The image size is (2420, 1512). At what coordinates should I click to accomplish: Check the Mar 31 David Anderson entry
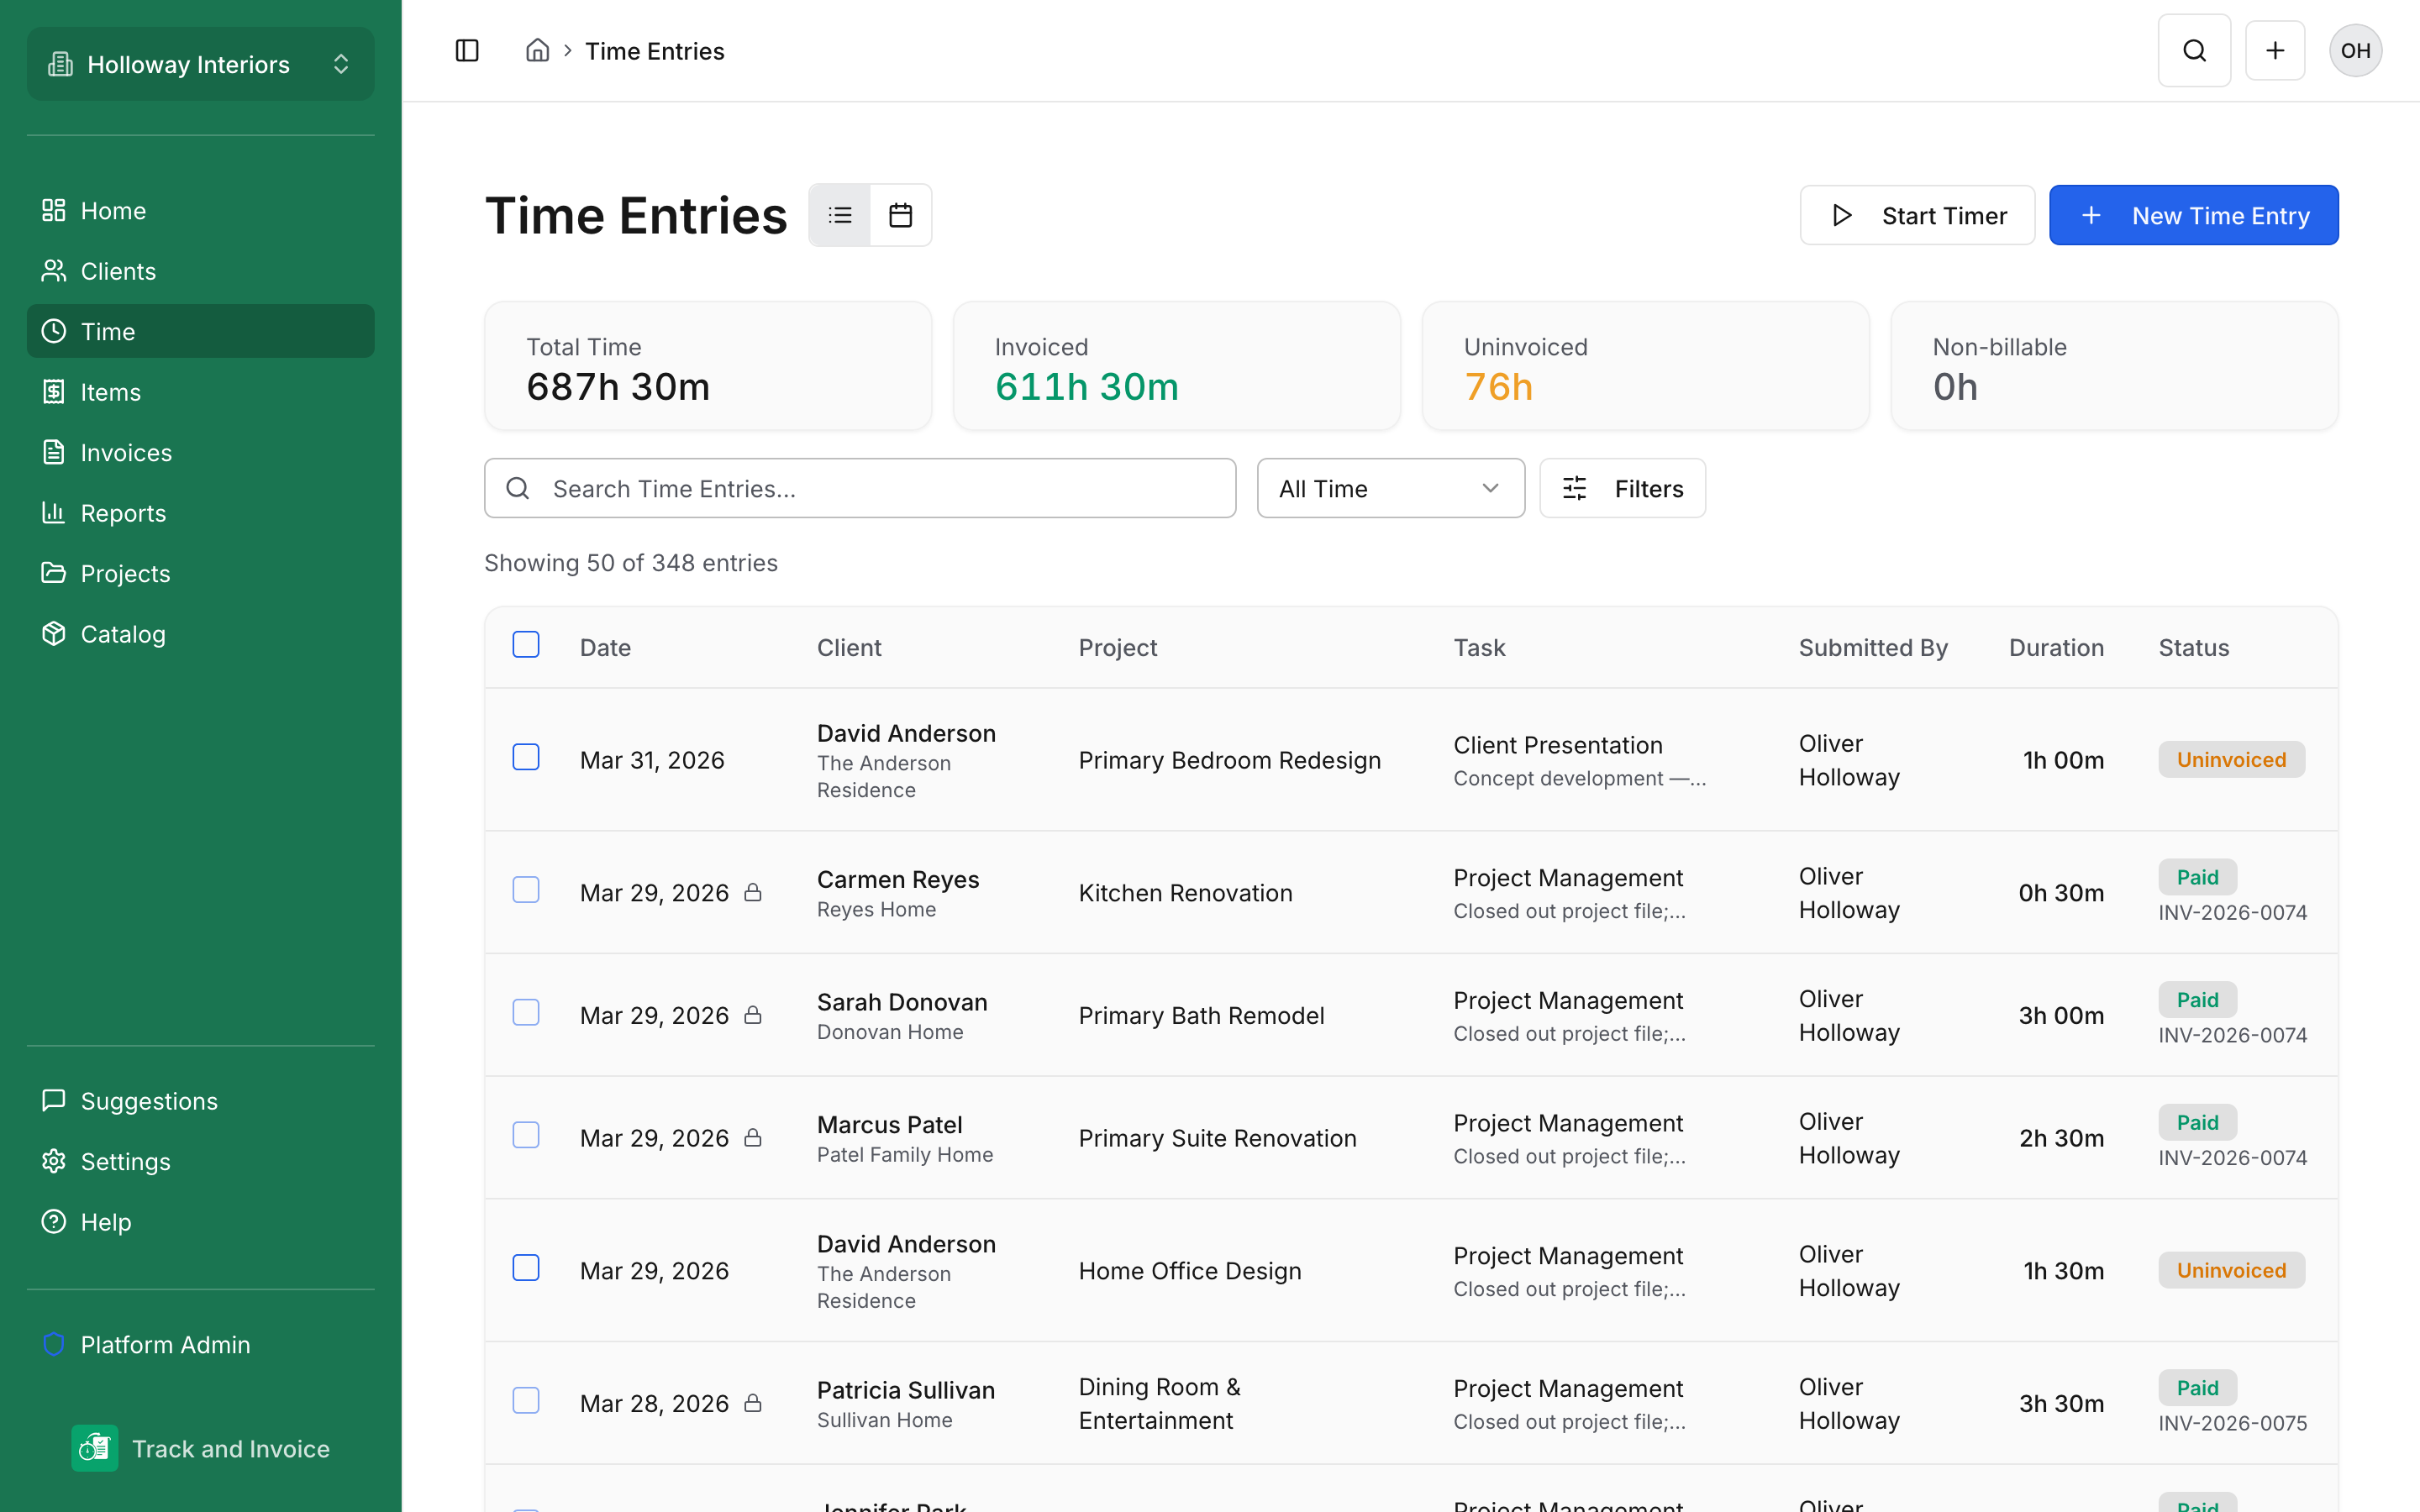point(526,758)
